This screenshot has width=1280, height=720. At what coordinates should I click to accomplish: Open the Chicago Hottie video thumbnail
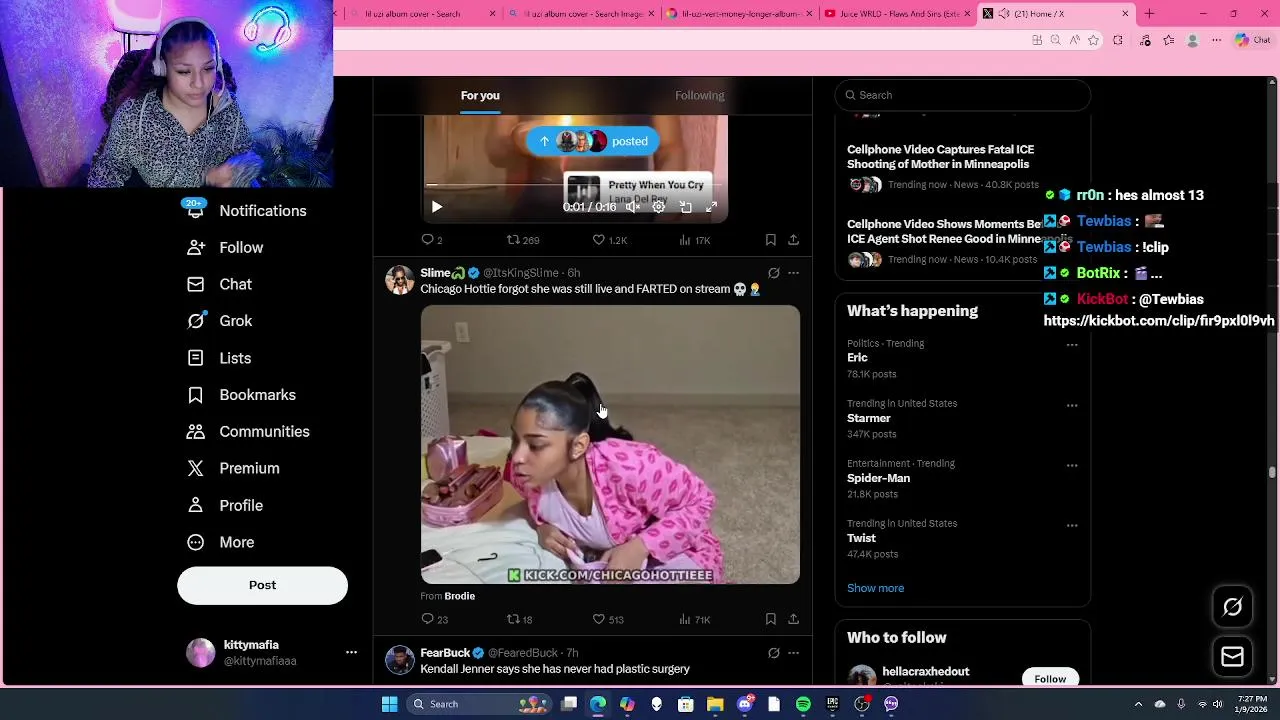tap(610, 445)
